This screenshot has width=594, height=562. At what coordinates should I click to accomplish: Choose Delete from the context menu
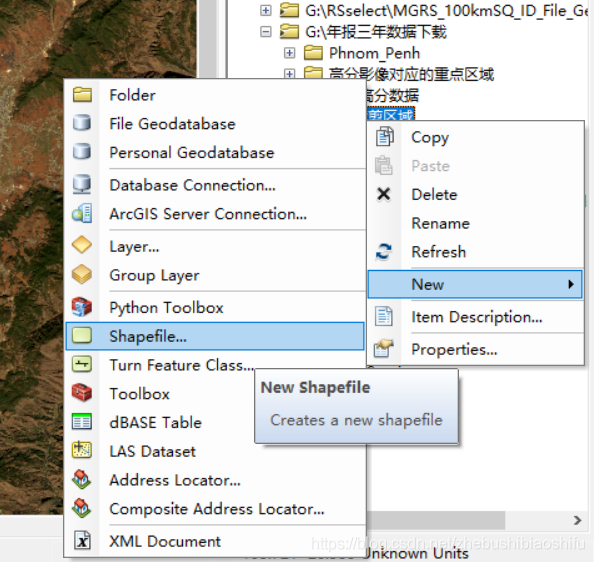[475, 195]
